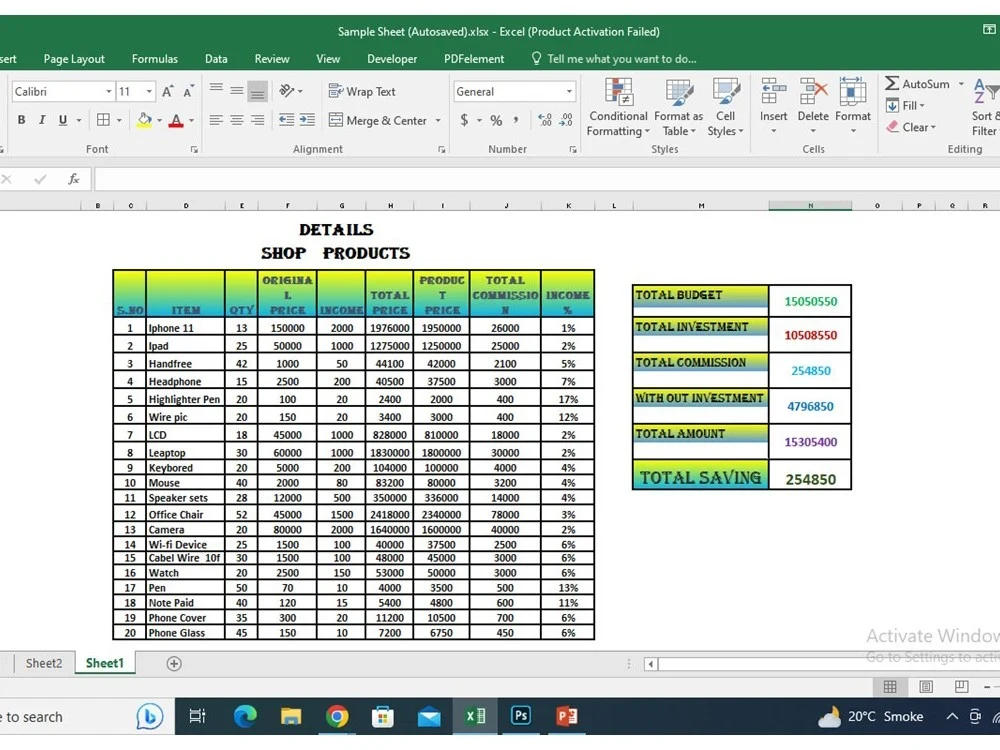This screenshot has height=750, width=1000.
Task: Align text to top
Action: 216,89
